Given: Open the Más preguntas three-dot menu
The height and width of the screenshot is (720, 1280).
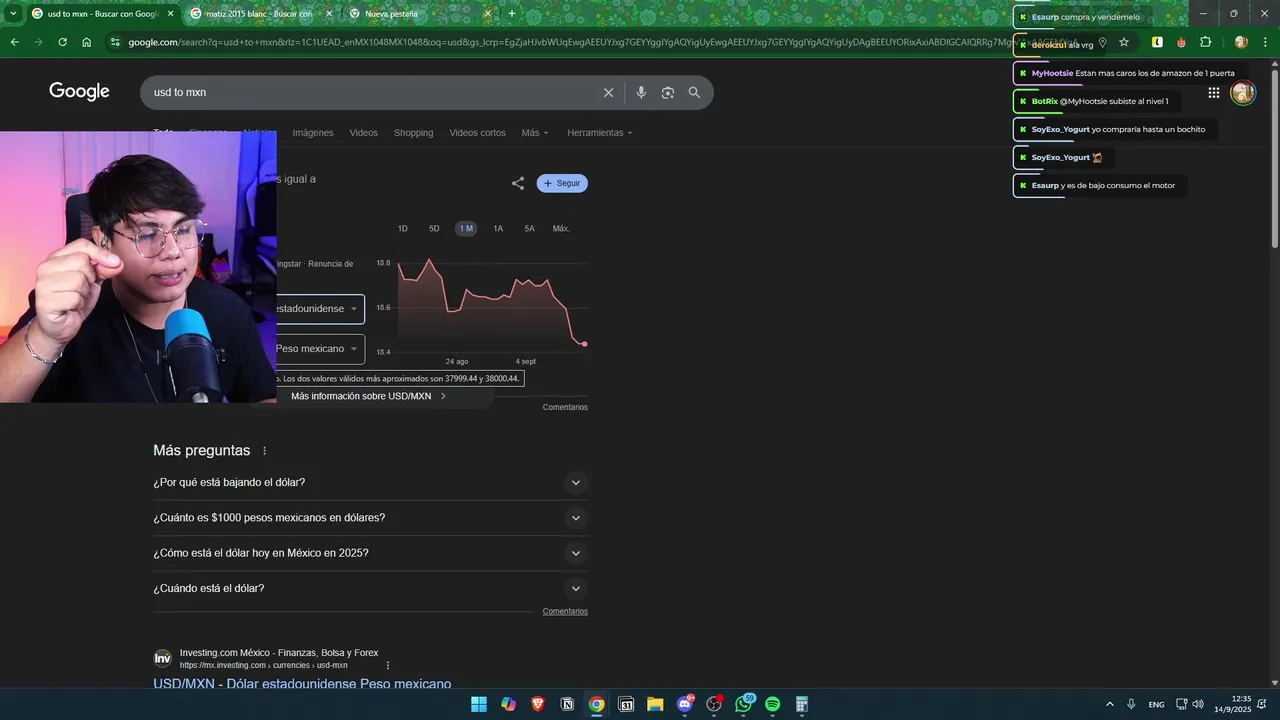Looking at the screenshot, I should (x=264, y=451).
